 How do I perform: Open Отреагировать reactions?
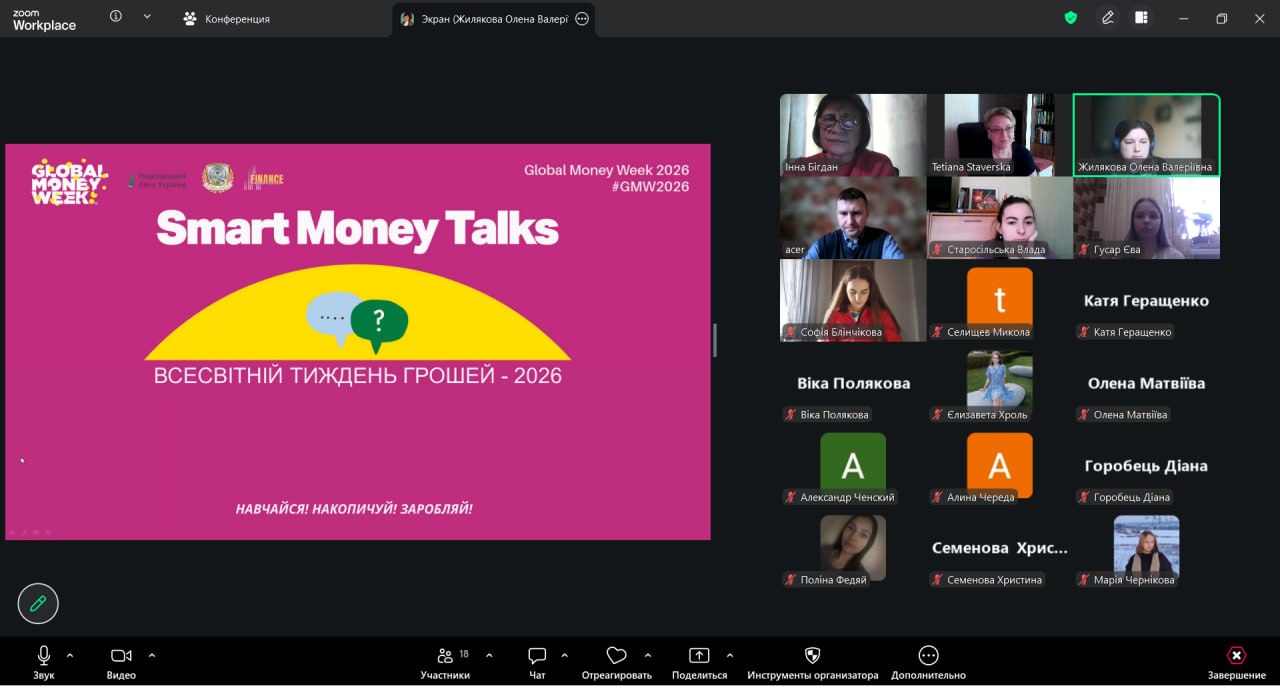(x=616, y=662)
